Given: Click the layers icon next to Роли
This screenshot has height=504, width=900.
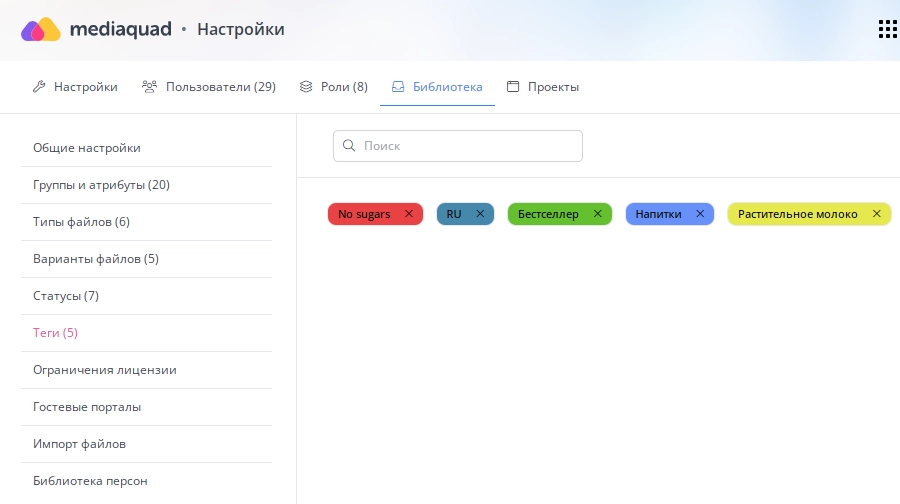Looking at the screenshot, I should pyautogui.click(x=306, y=87).
